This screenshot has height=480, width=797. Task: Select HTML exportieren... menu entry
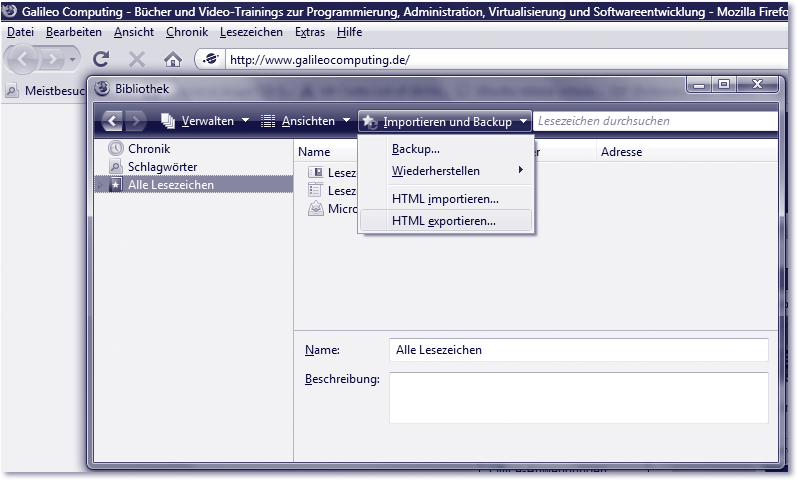444,221
